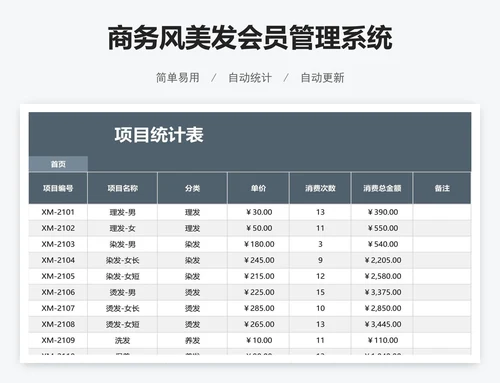
Task: Click total amount ¥550.00
Action: [x=383, y=228]
